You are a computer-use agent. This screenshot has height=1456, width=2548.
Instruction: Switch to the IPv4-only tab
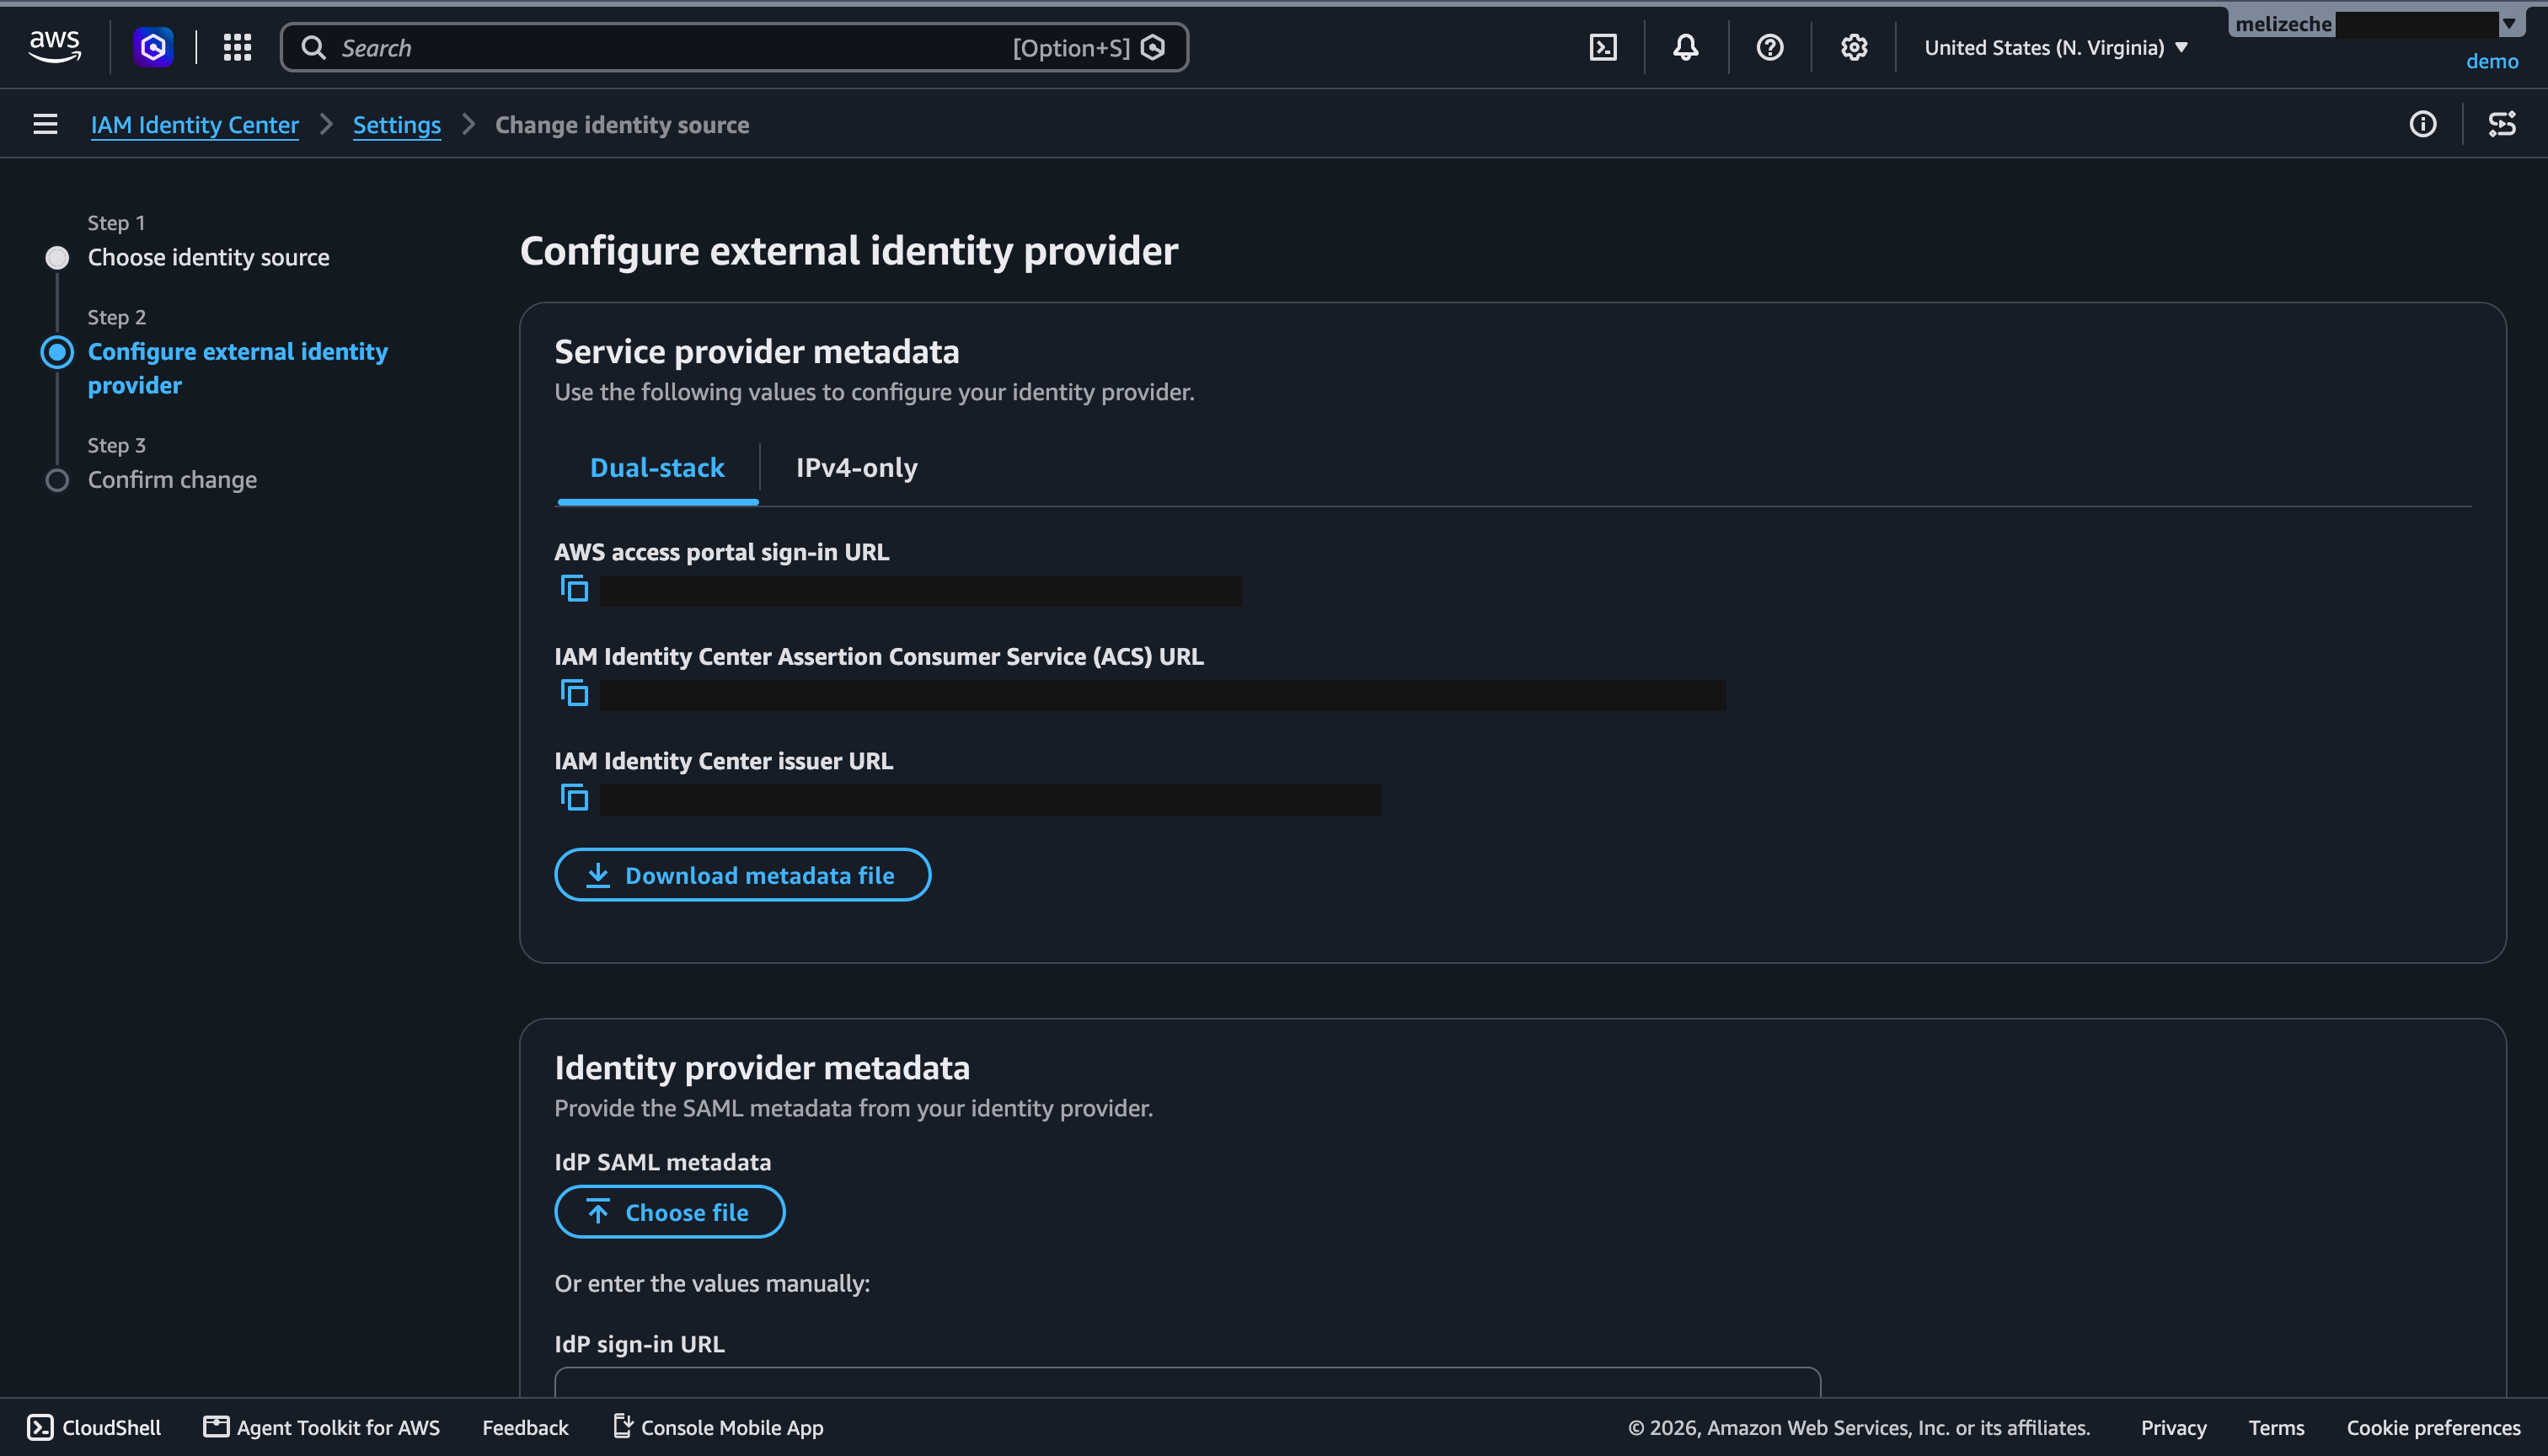(x=856, y=468)
